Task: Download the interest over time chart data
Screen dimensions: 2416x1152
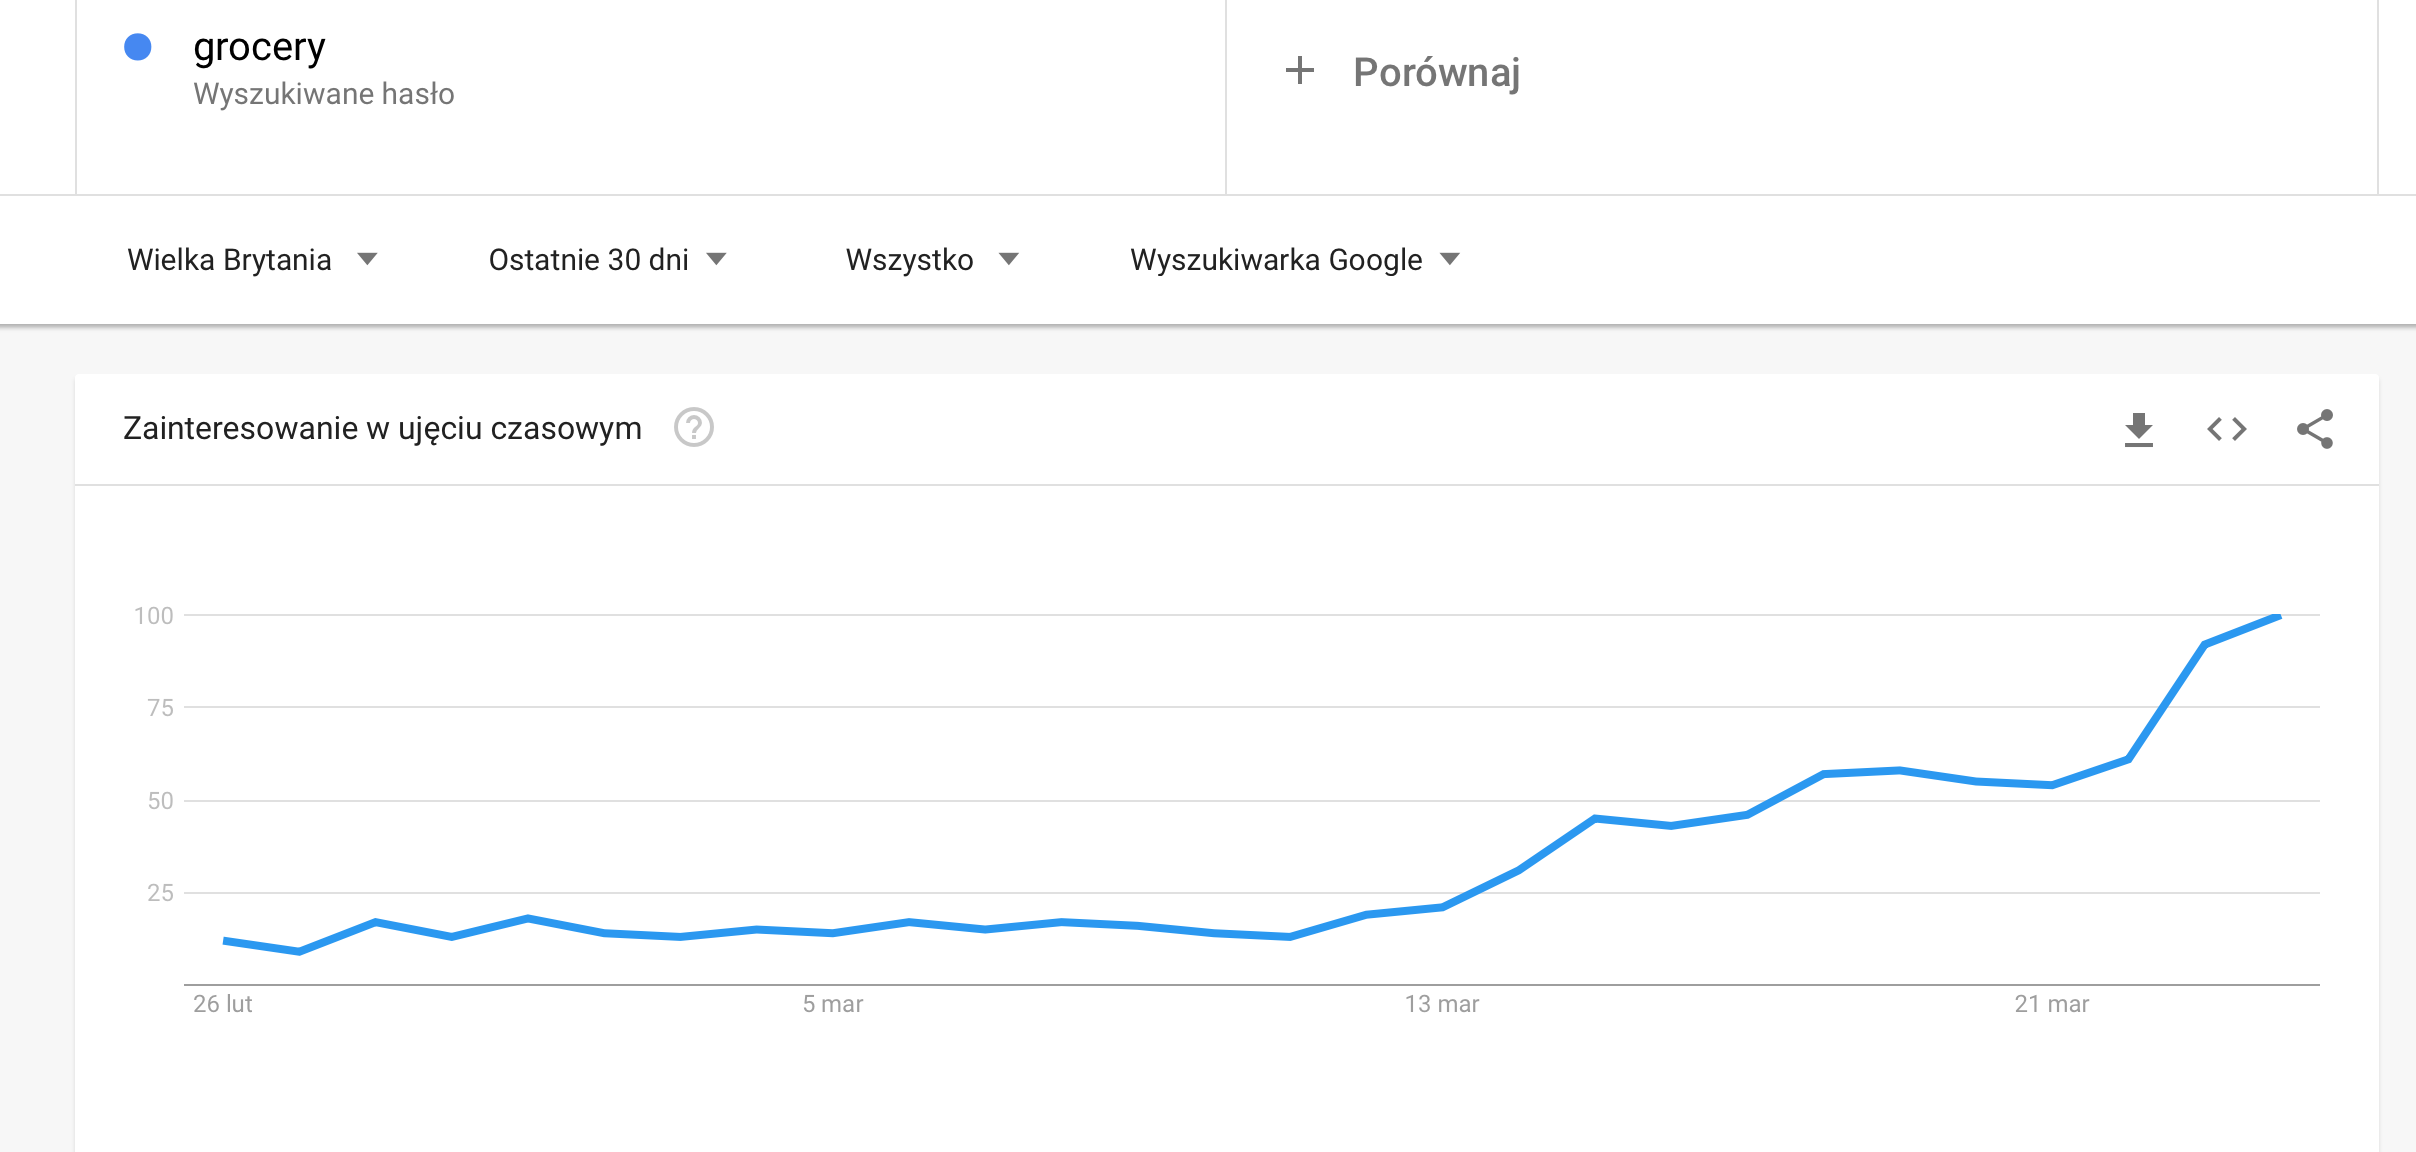Action: coord(2138,429)
